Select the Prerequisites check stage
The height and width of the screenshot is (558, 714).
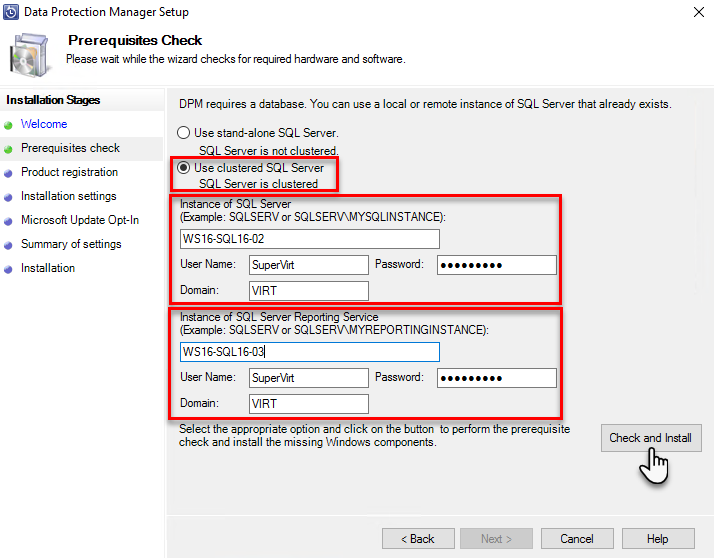pos(70,148)
